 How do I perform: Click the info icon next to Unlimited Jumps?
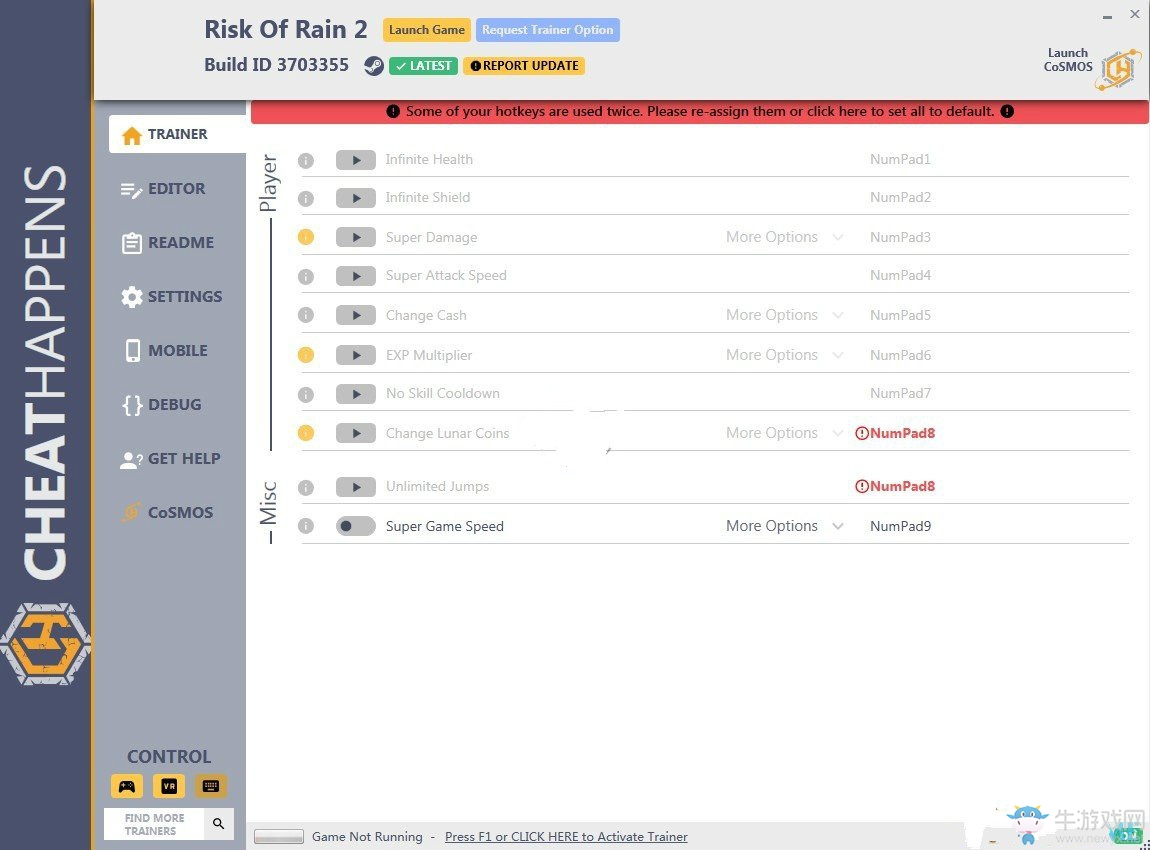[x=306, y=487]
